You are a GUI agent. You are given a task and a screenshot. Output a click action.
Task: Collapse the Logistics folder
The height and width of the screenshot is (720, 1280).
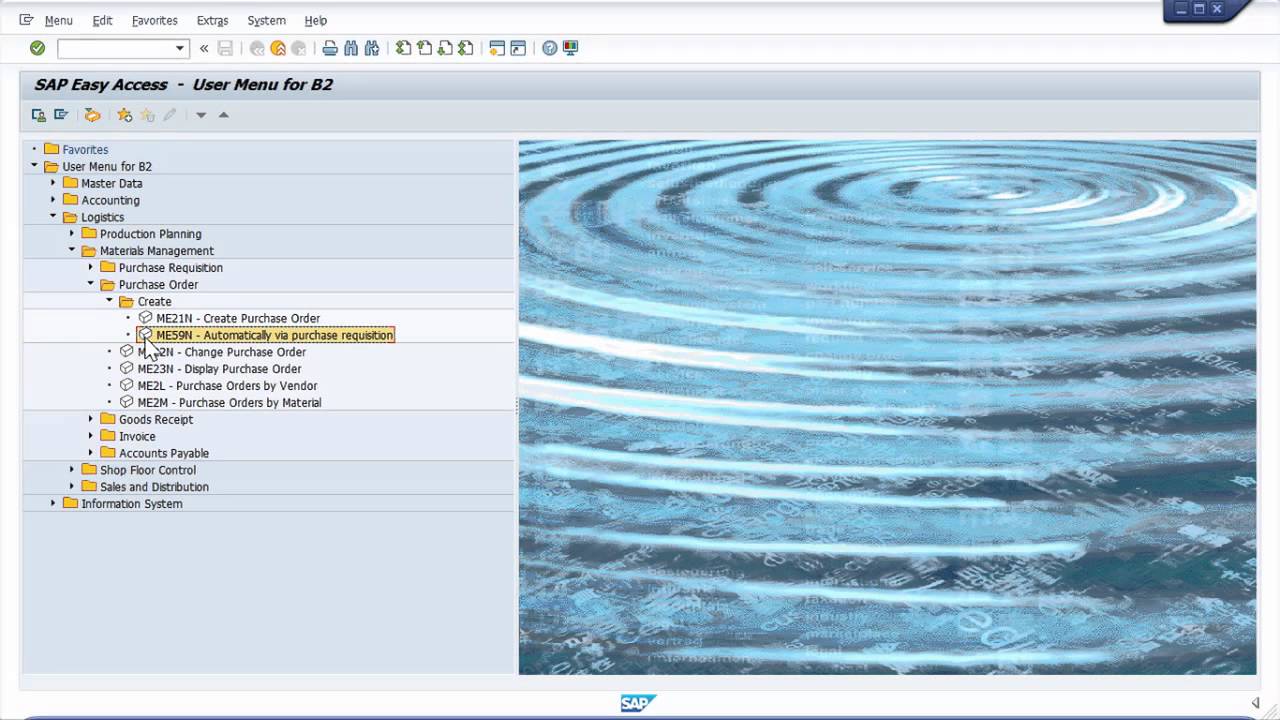tap(53, 217)
